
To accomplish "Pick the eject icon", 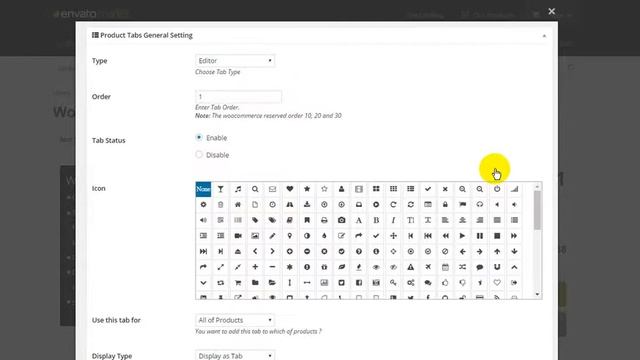I will tap(238, 251).
